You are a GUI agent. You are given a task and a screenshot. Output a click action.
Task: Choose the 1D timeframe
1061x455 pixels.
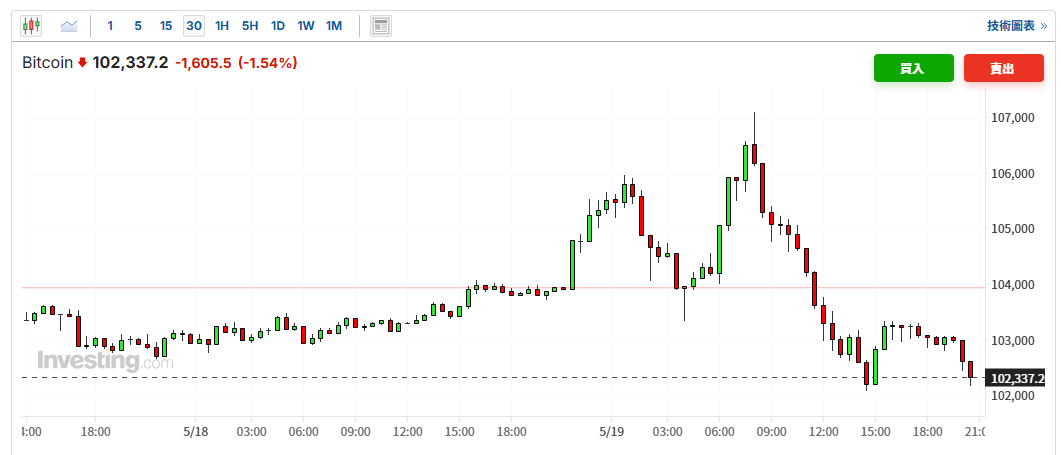click(x=278, y=26)
